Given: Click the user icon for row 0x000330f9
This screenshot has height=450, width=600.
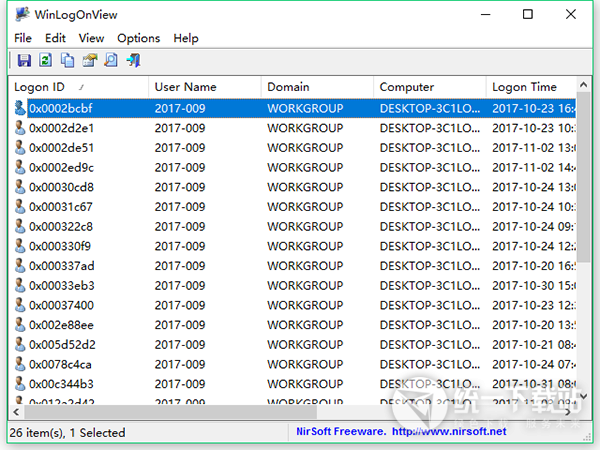Looking at the screenshot, I should click(20, 246).
